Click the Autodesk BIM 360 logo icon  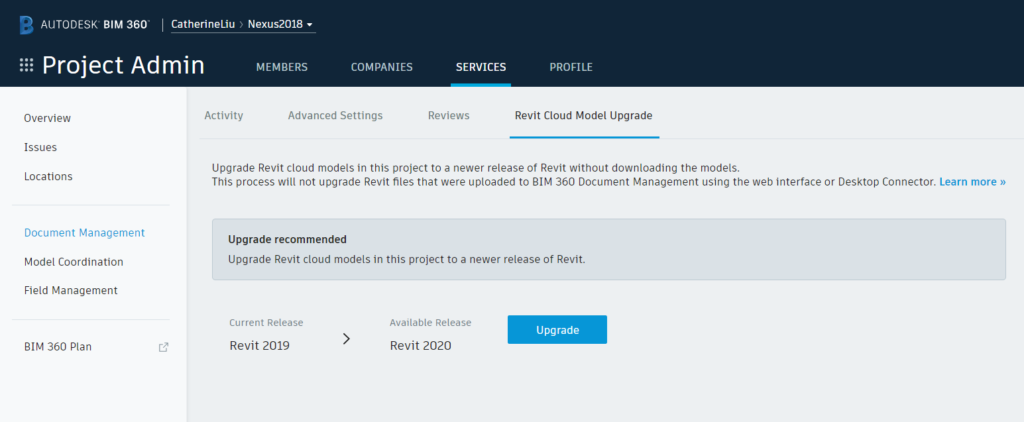[x=27, y=23]
